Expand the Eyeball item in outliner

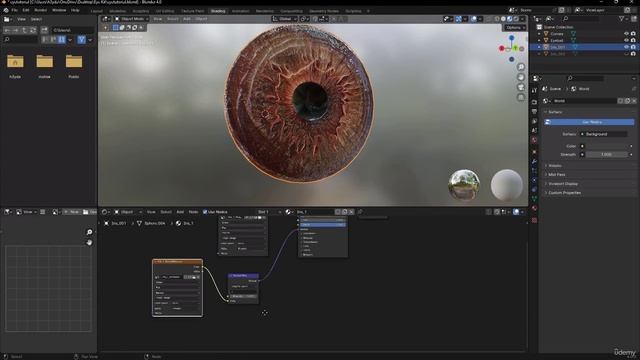[x=539, y=40]
